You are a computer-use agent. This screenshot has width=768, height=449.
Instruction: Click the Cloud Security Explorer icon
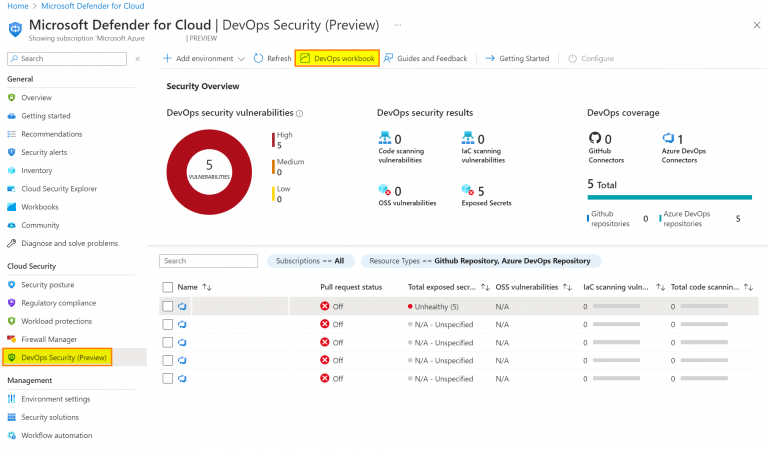[x=12, y=189]
